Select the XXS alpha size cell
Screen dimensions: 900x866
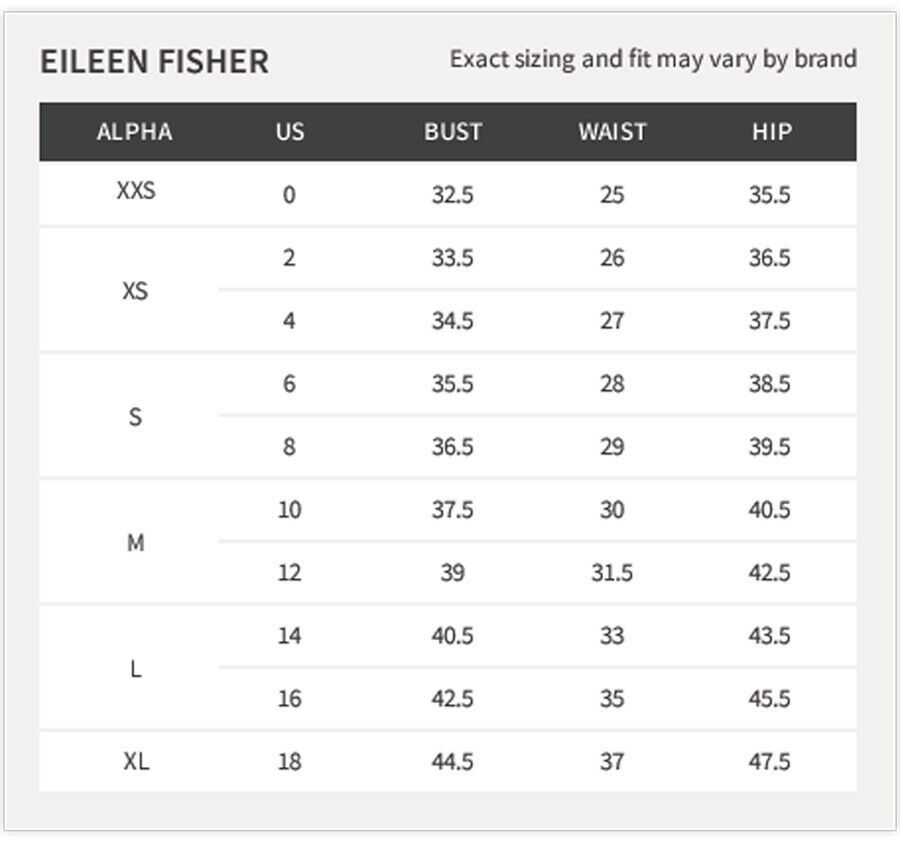pos(136,191)
